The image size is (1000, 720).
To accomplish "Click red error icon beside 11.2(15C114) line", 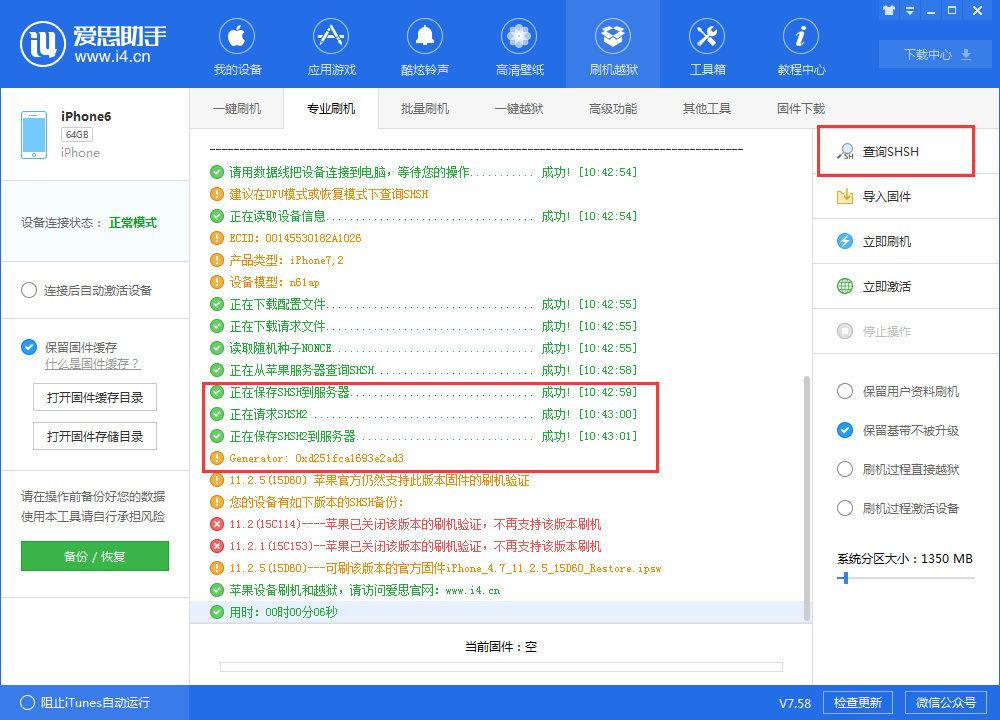I will click(217, 524).
